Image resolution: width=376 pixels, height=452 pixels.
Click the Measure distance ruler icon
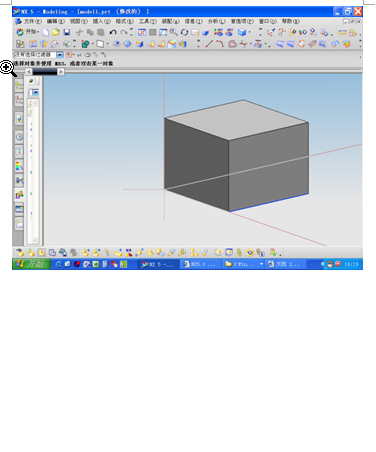point(342,32)
